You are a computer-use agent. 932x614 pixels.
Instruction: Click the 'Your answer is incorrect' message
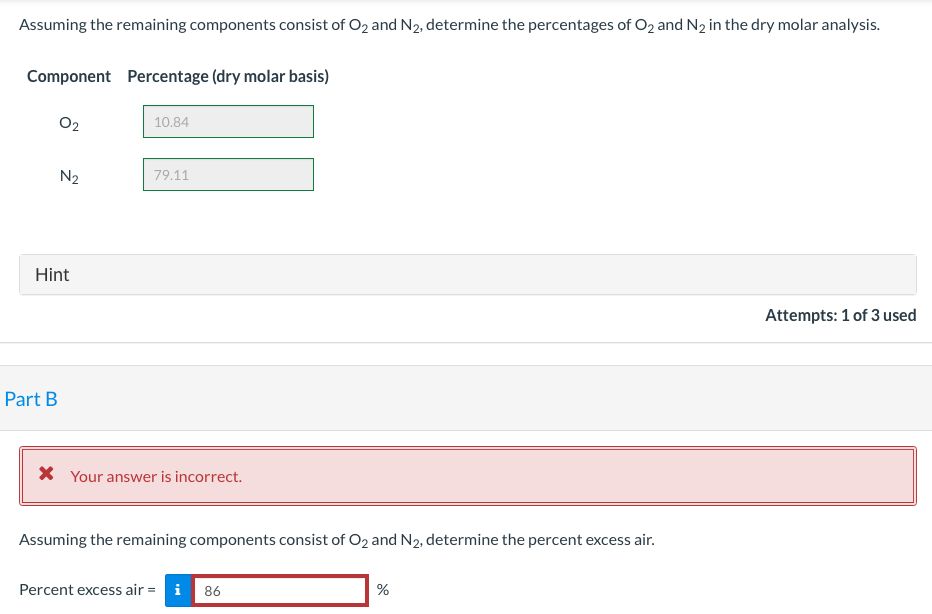pos(156,476)
